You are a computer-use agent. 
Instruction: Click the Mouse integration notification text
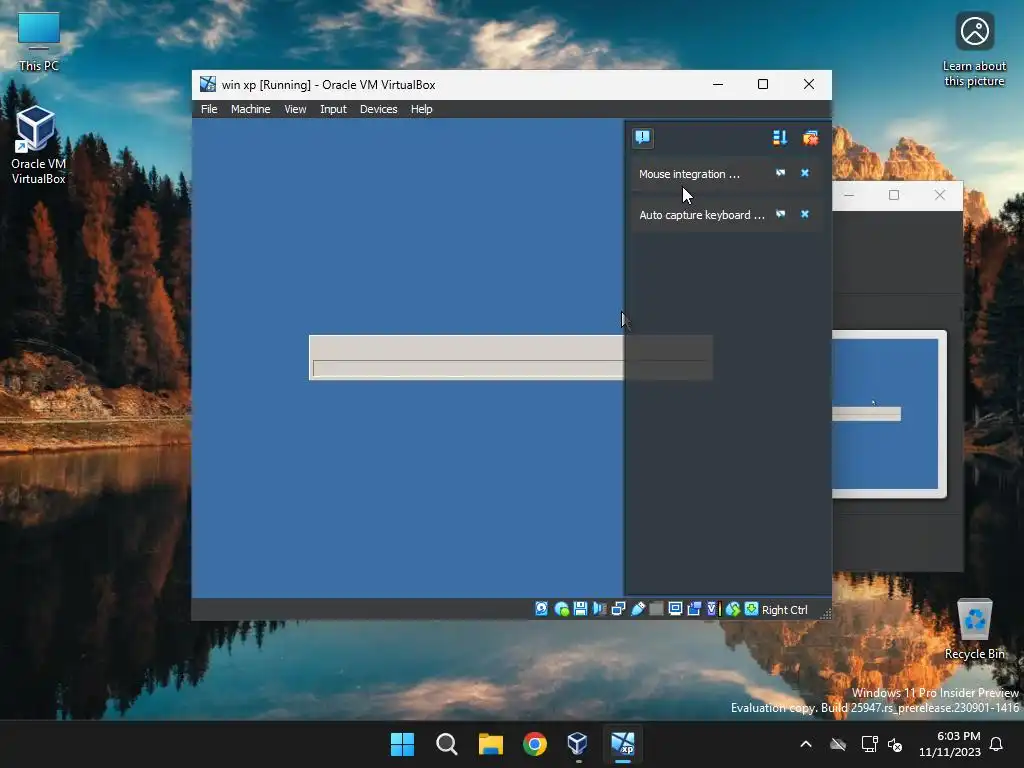pos(689,174)
